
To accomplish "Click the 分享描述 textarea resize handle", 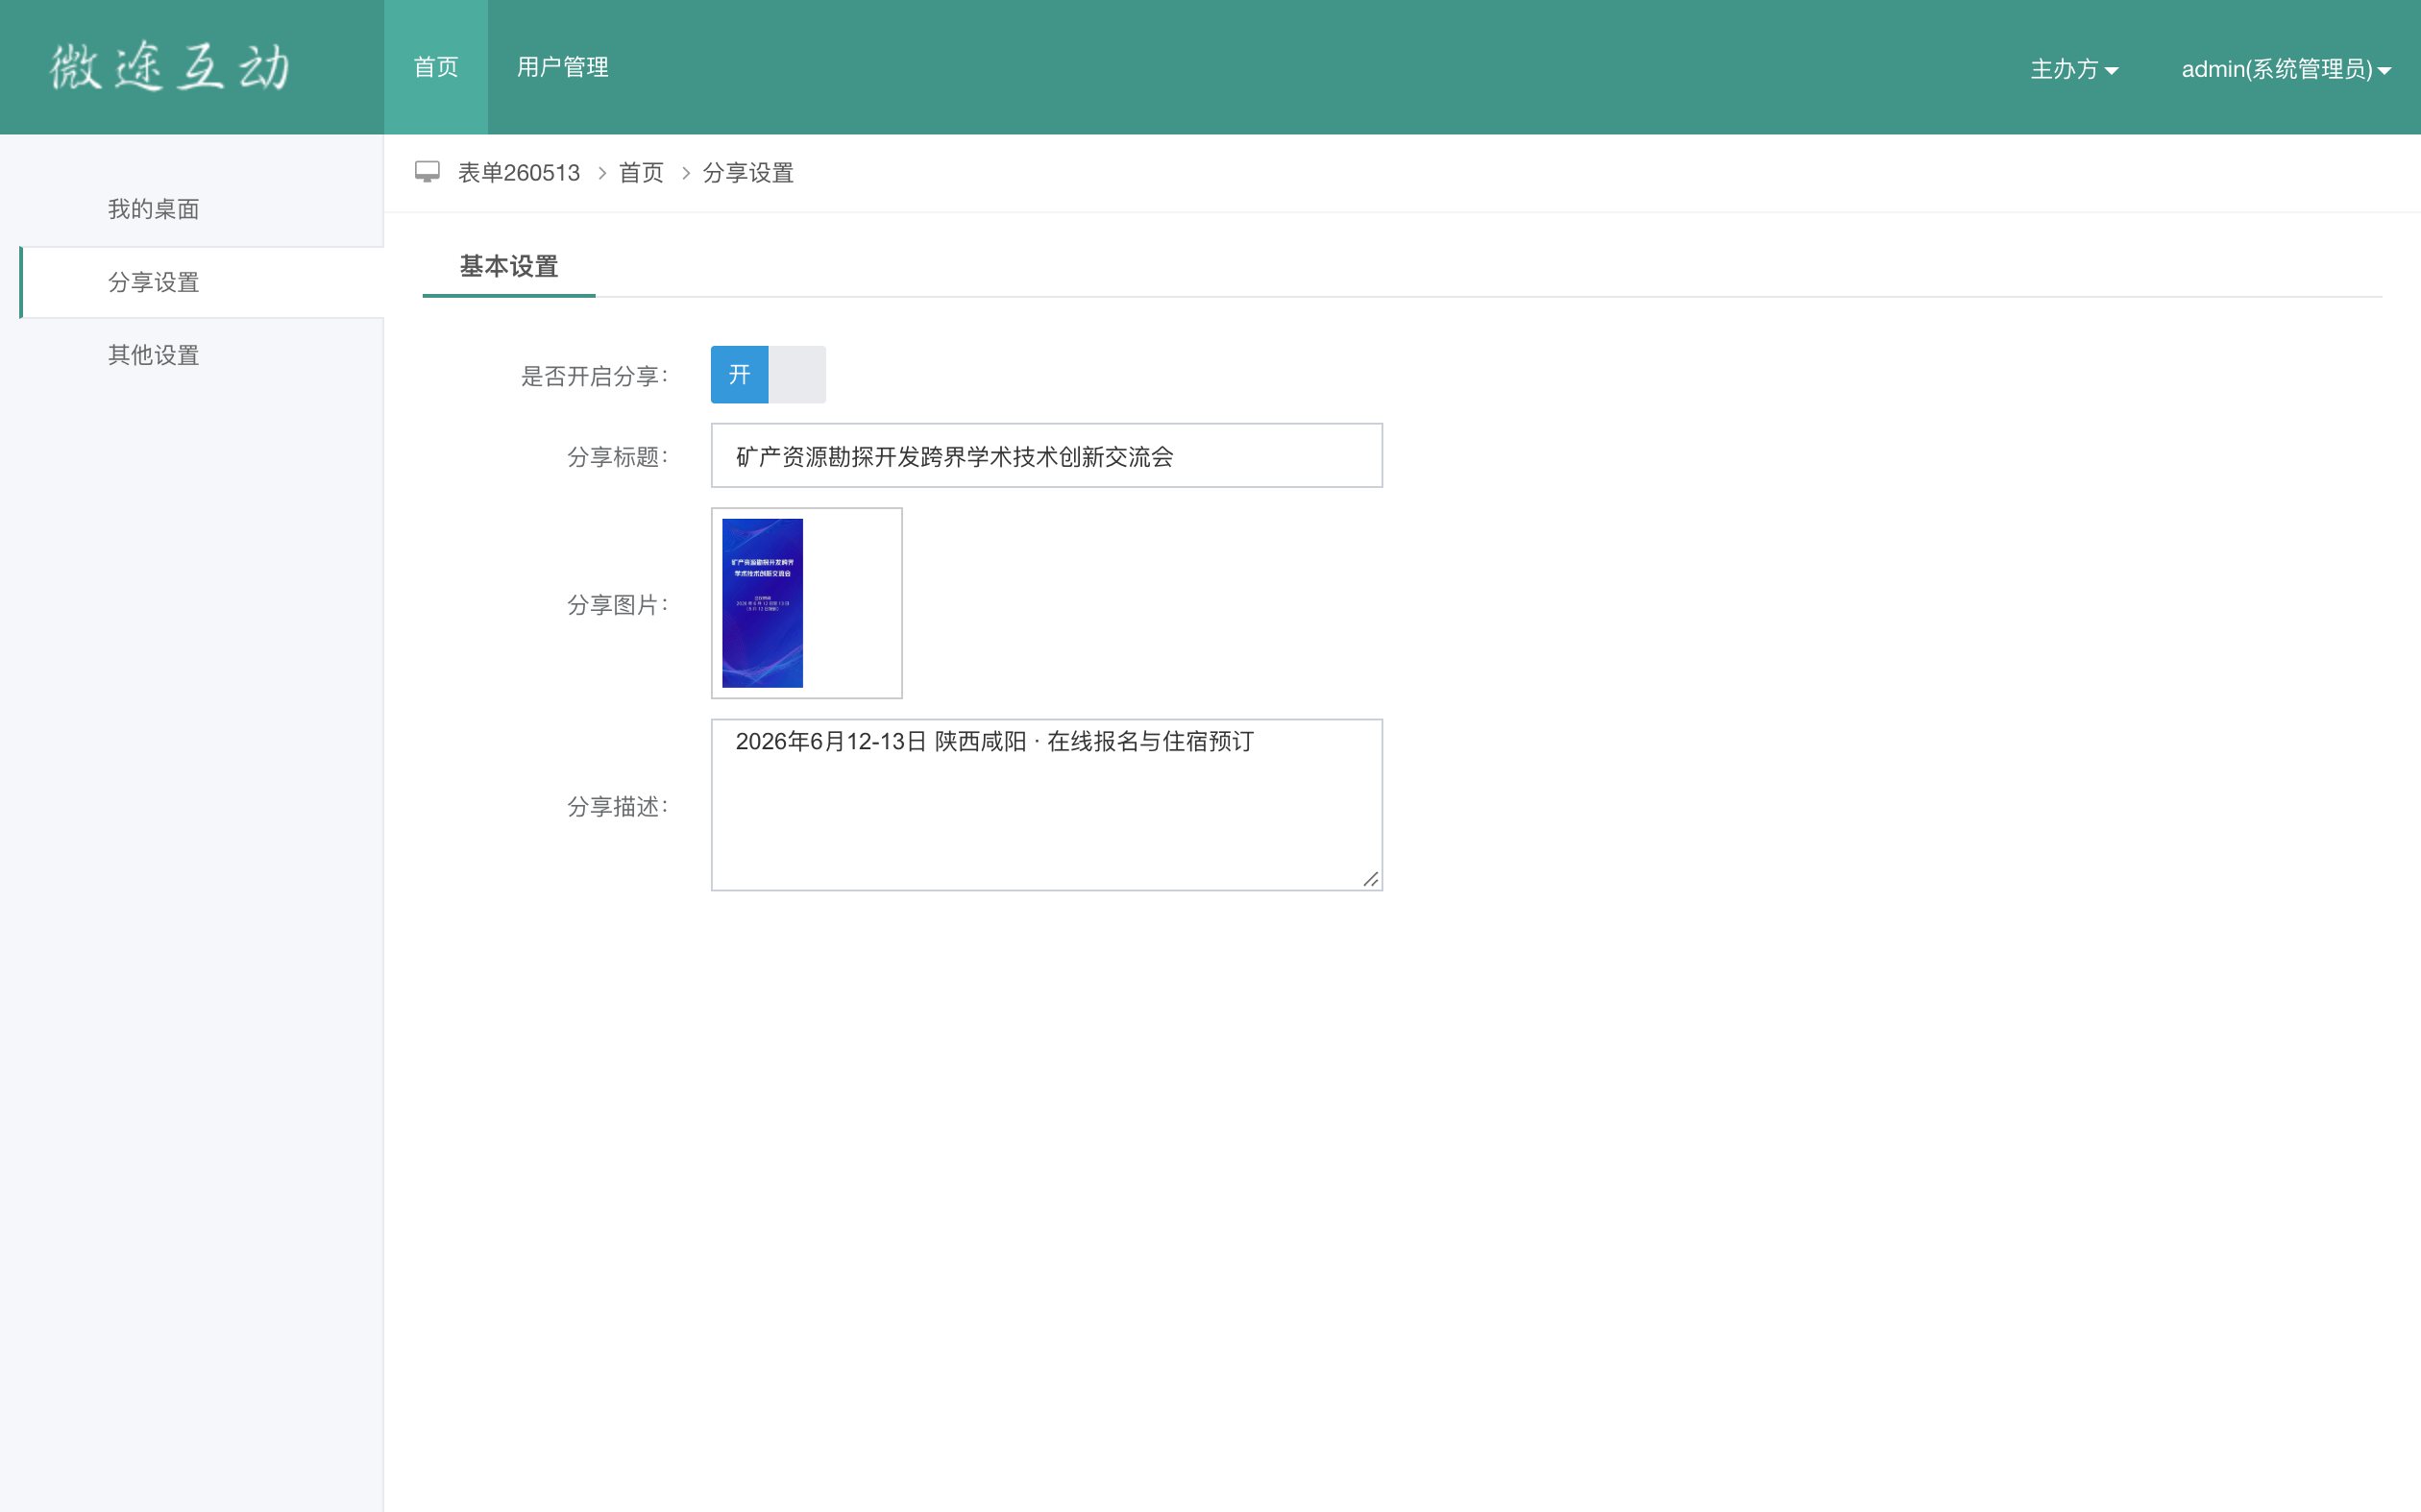I will coord(1371,879).
